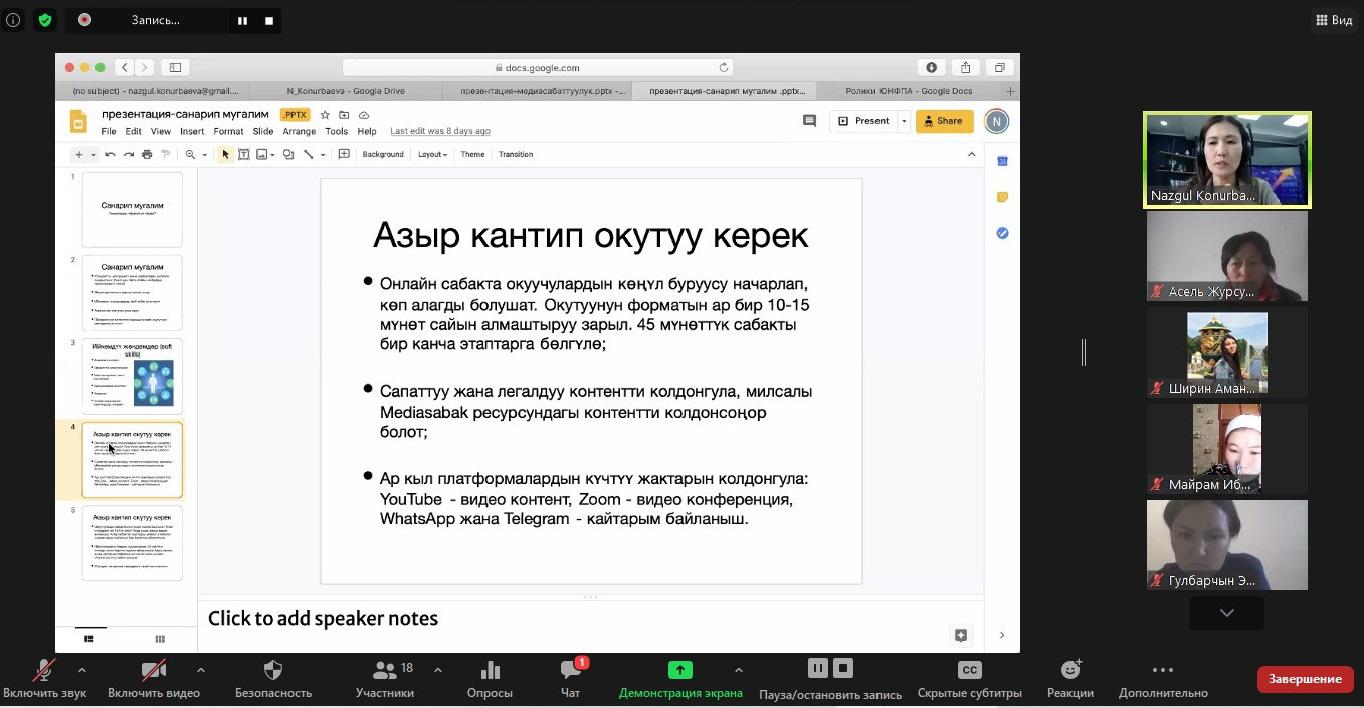
Task: Reload page in Safari address bar
Action: (x=724, y=67)
